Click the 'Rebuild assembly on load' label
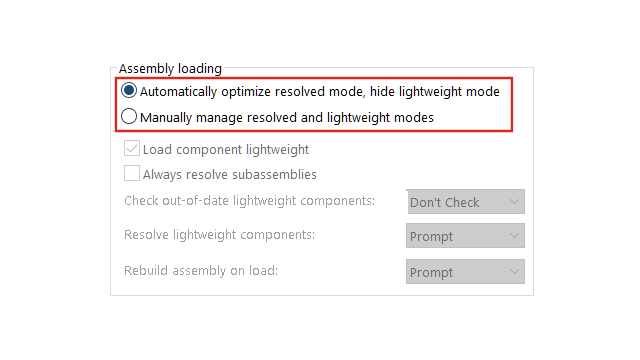640x360 pixels. point(201,271)
